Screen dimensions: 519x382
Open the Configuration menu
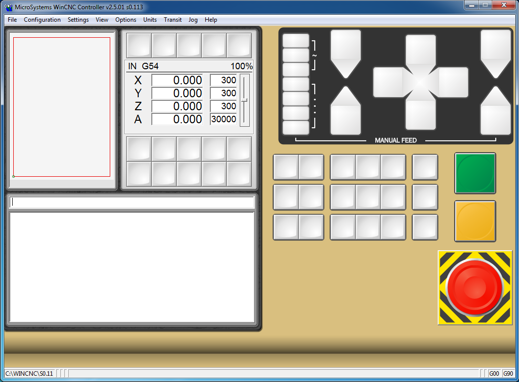(x=42, y=20)
